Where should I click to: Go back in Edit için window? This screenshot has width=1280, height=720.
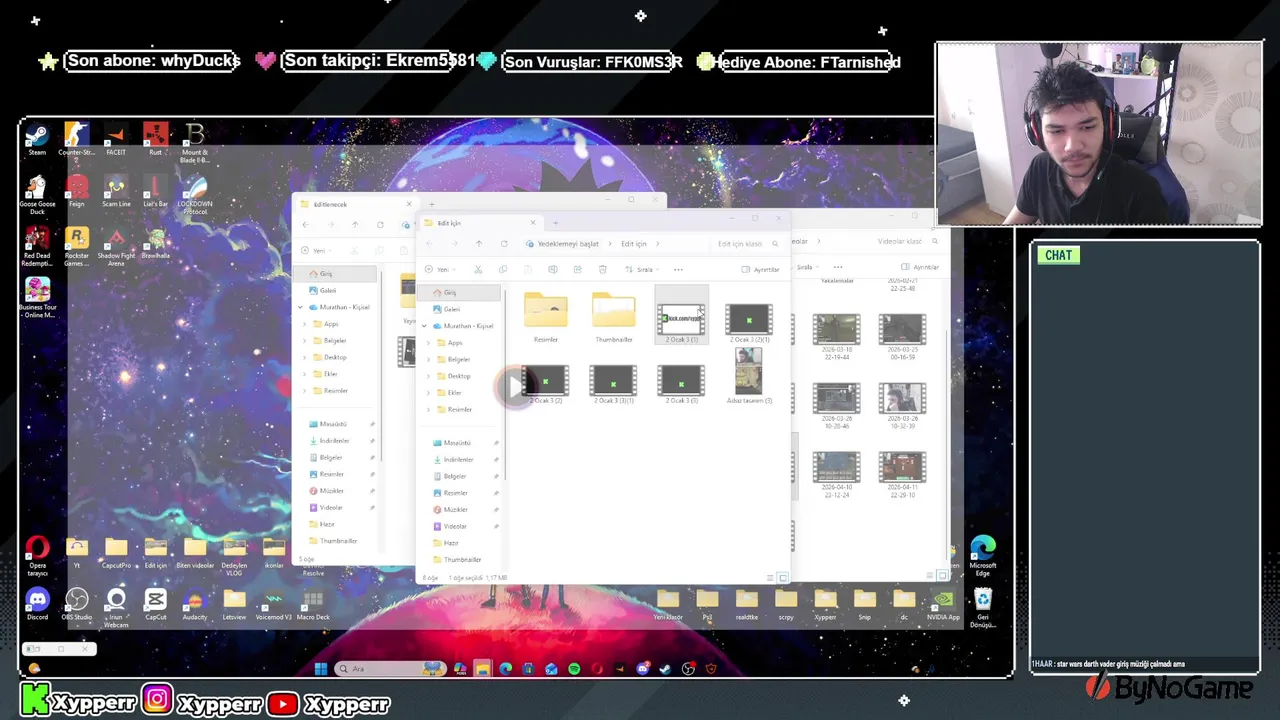[430, 244]
